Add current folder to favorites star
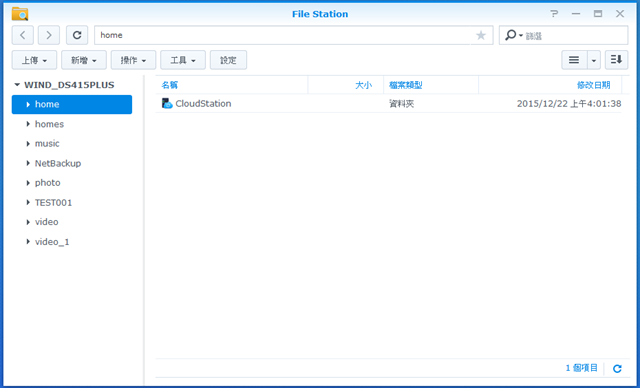 (481, 35)
